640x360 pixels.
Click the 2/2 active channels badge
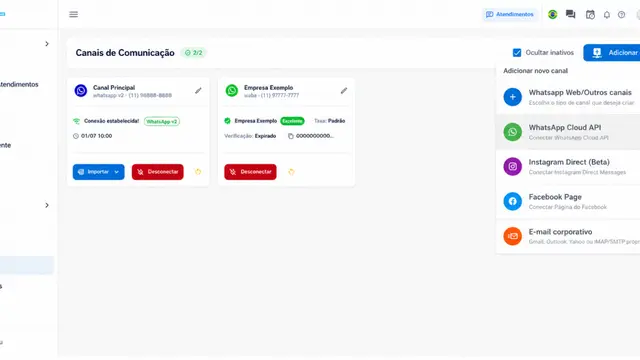coord(193,53)
